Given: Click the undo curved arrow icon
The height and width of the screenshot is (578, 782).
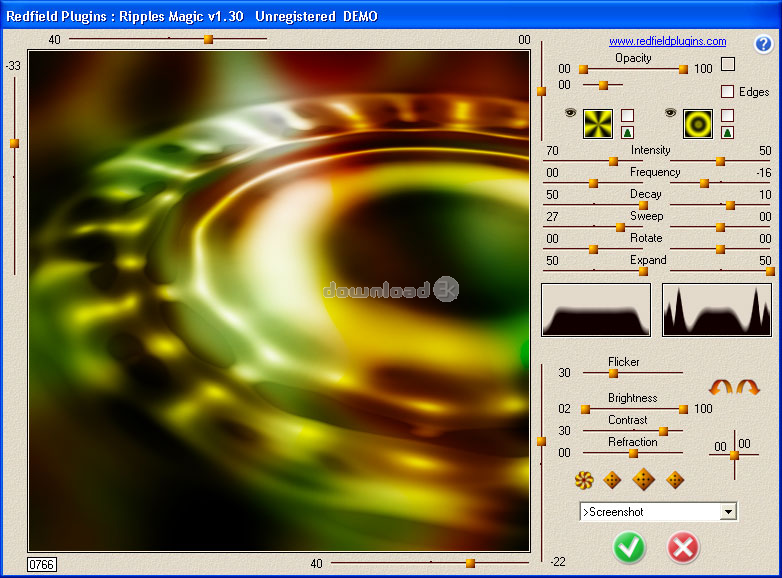Looking at the screenshot, I should click(x=721, y=386).
